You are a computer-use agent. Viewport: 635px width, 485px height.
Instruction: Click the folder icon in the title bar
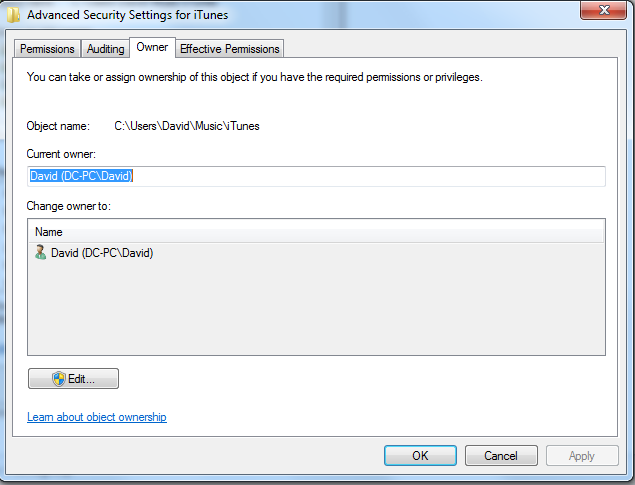click(12, 12)
